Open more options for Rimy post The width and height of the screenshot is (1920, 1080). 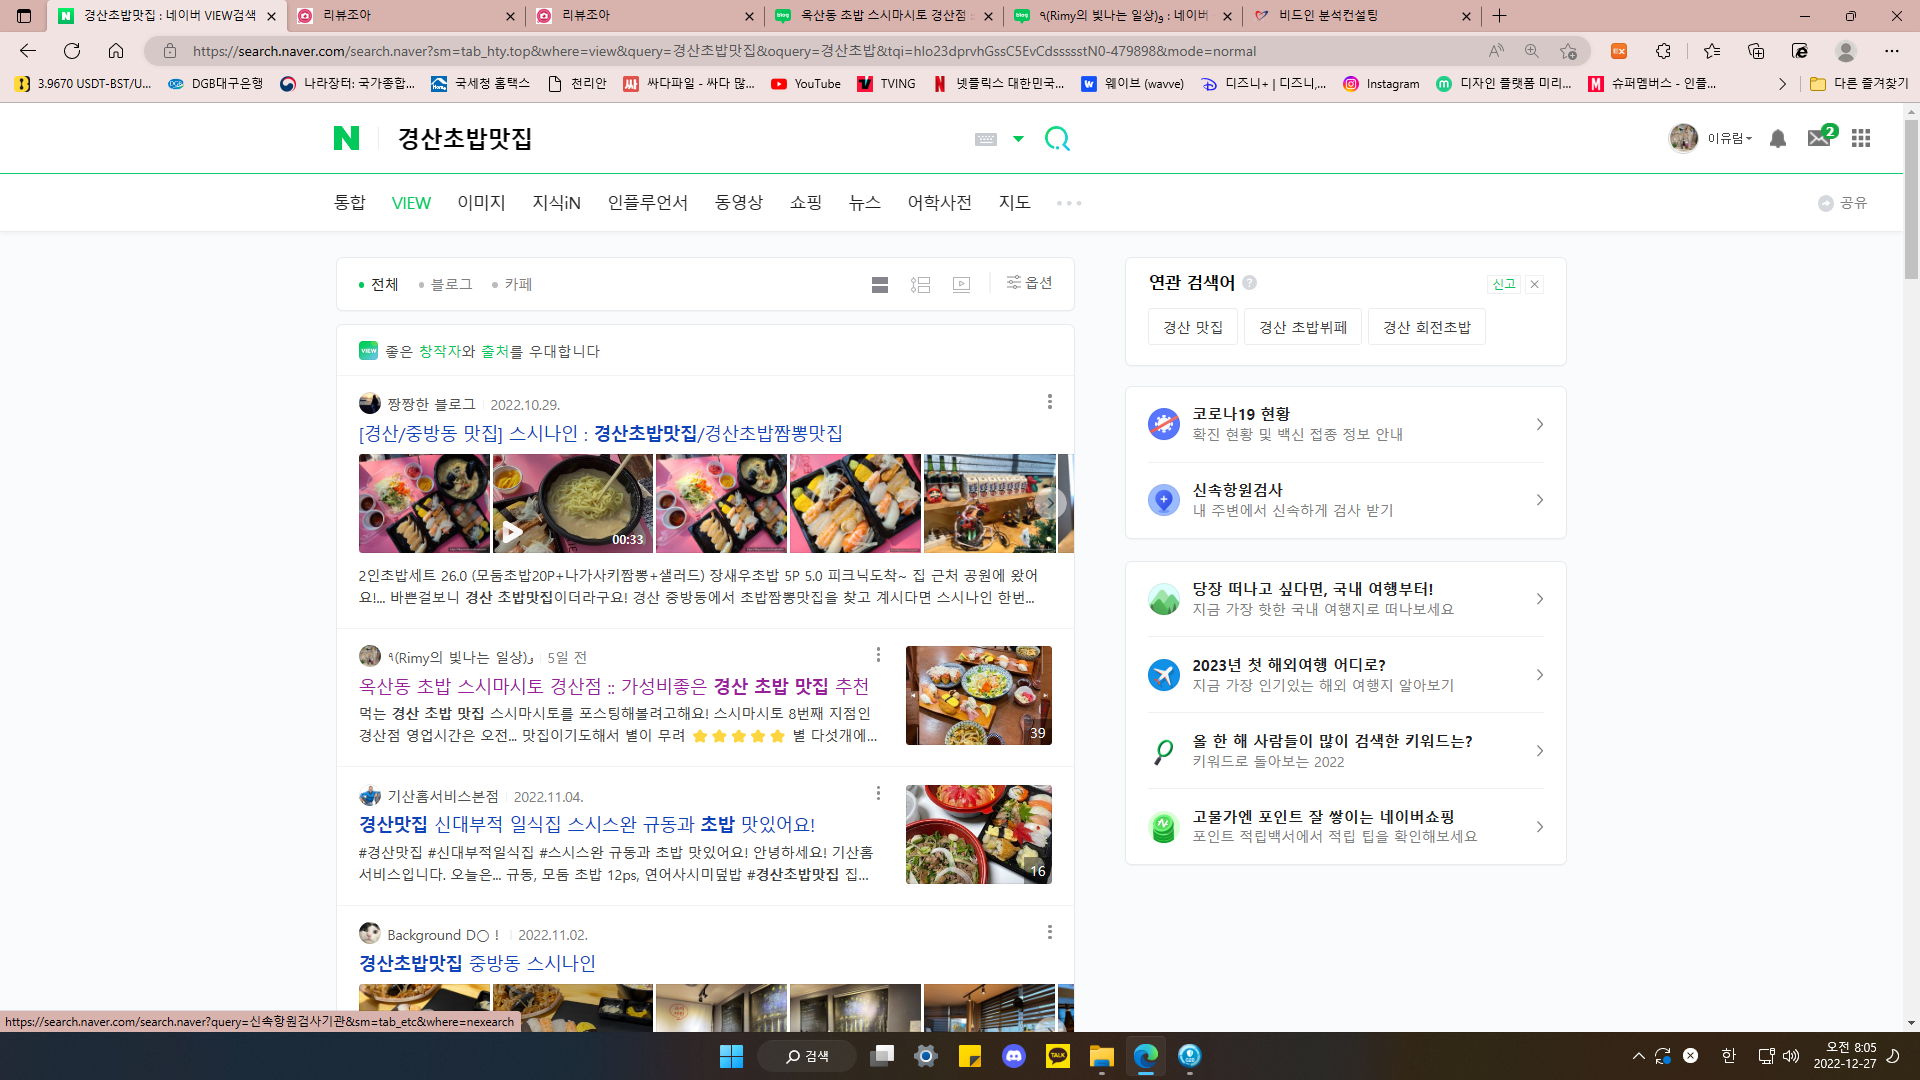[x=878, y=655]
